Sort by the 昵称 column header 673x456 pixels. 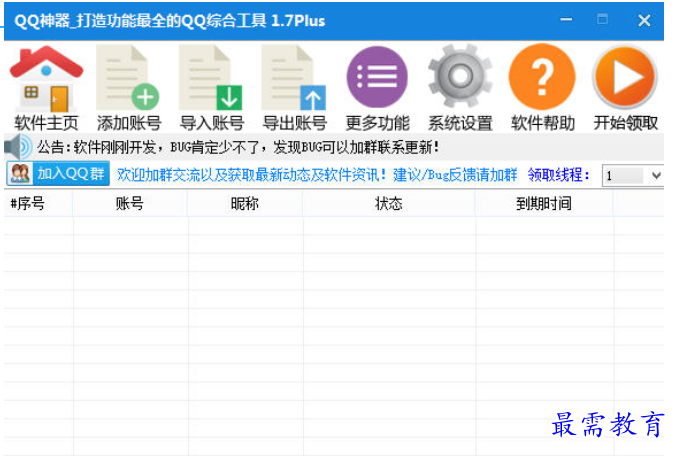coord(245,203)
